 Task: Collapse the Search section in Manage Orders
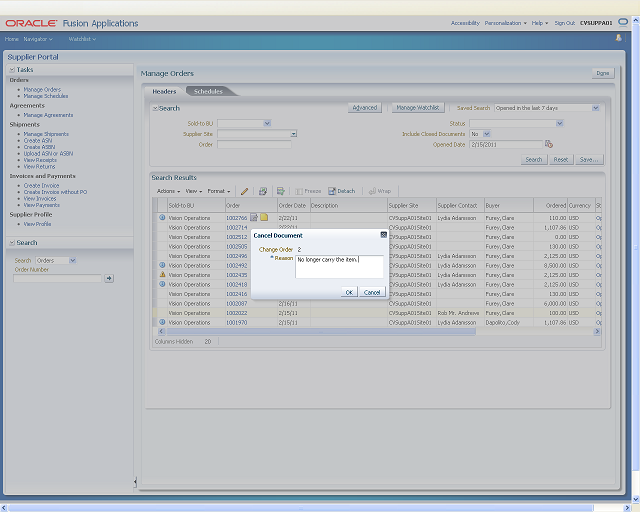pyautogui.click(x=155, y=108)
